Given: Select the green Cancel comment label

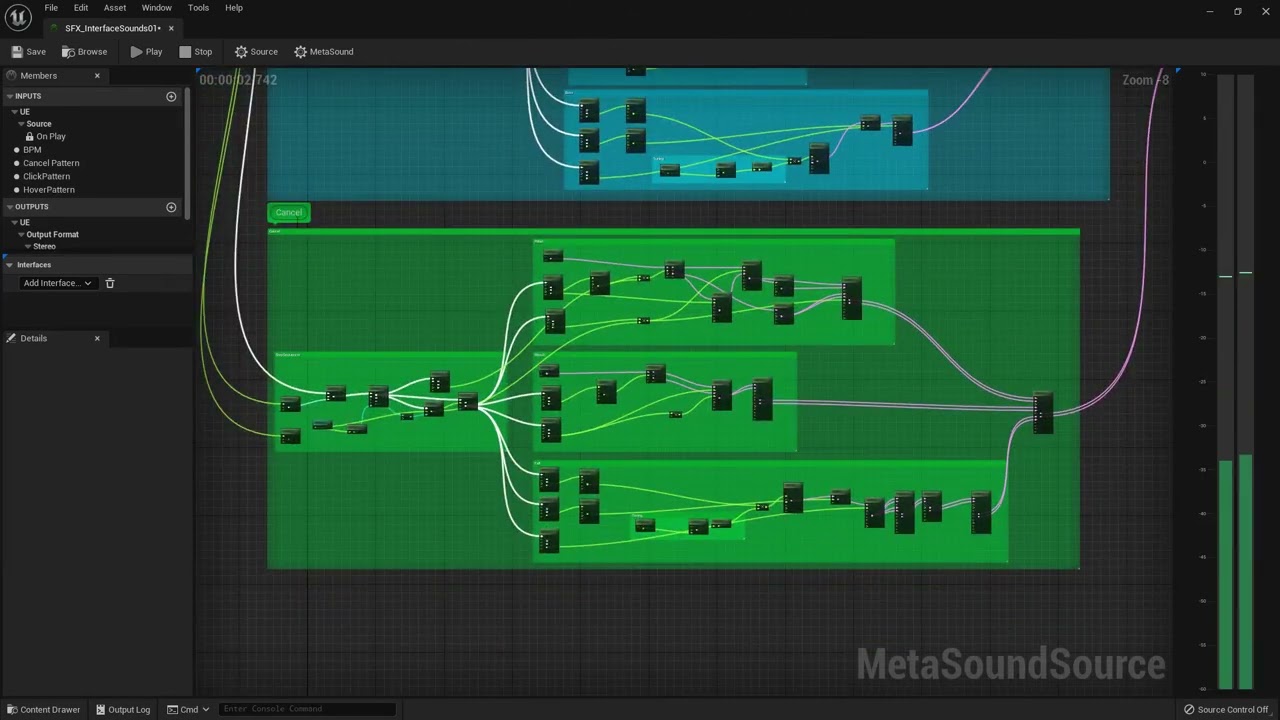Looking at the screenshot, I should [x=288, y=212].
